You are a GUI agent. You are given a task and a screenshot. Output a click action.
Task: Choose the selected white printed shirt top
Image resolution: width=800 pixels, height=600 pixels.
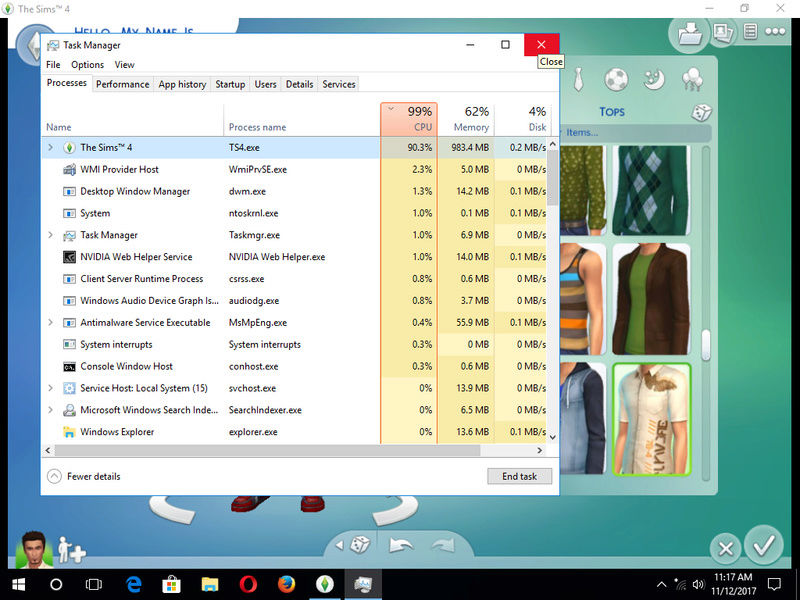[x=652, y=419]
